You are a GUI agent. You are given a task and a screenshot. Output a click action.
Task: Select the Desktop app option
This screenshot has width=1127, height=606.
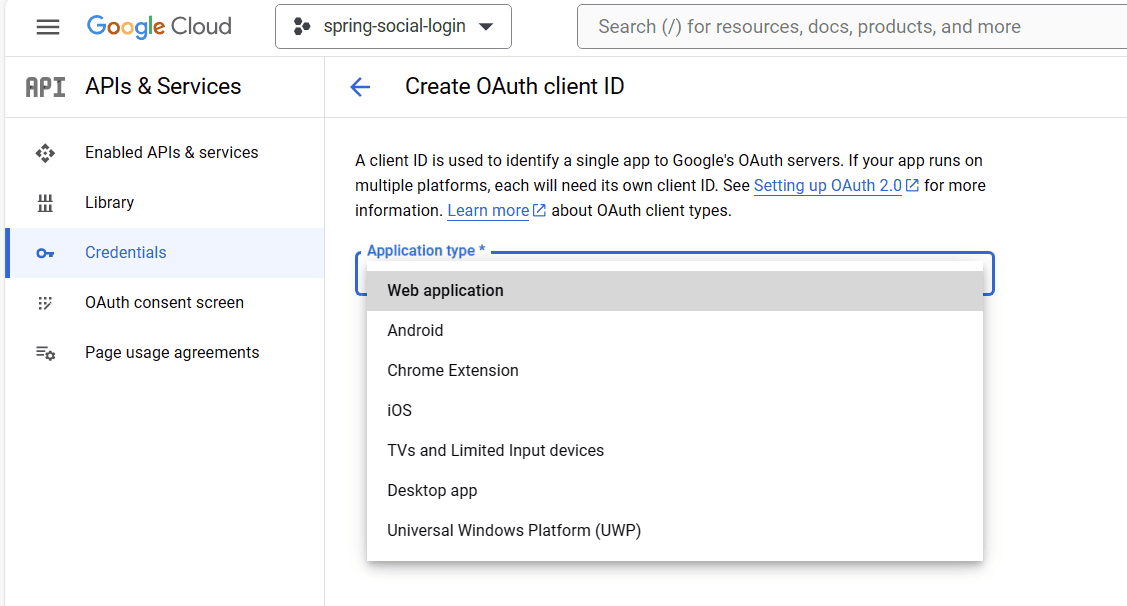(x=432, y=491)
